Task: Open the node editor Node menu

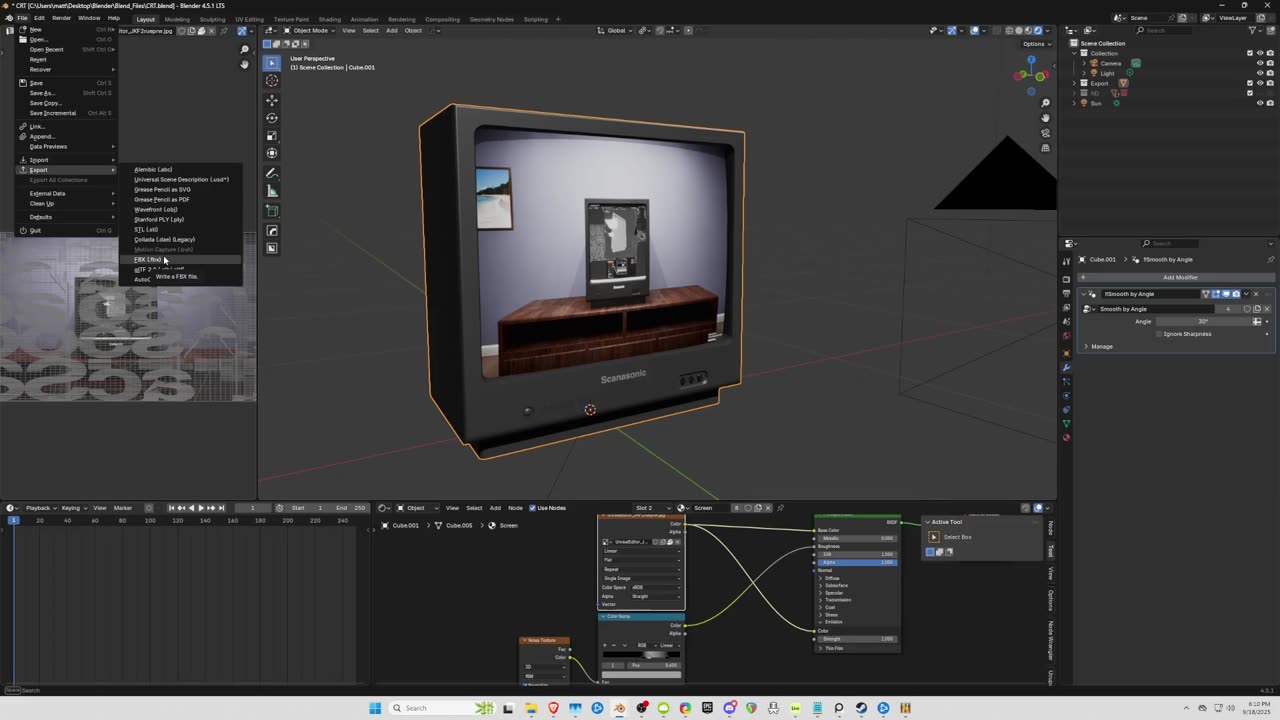Action: 515,508
